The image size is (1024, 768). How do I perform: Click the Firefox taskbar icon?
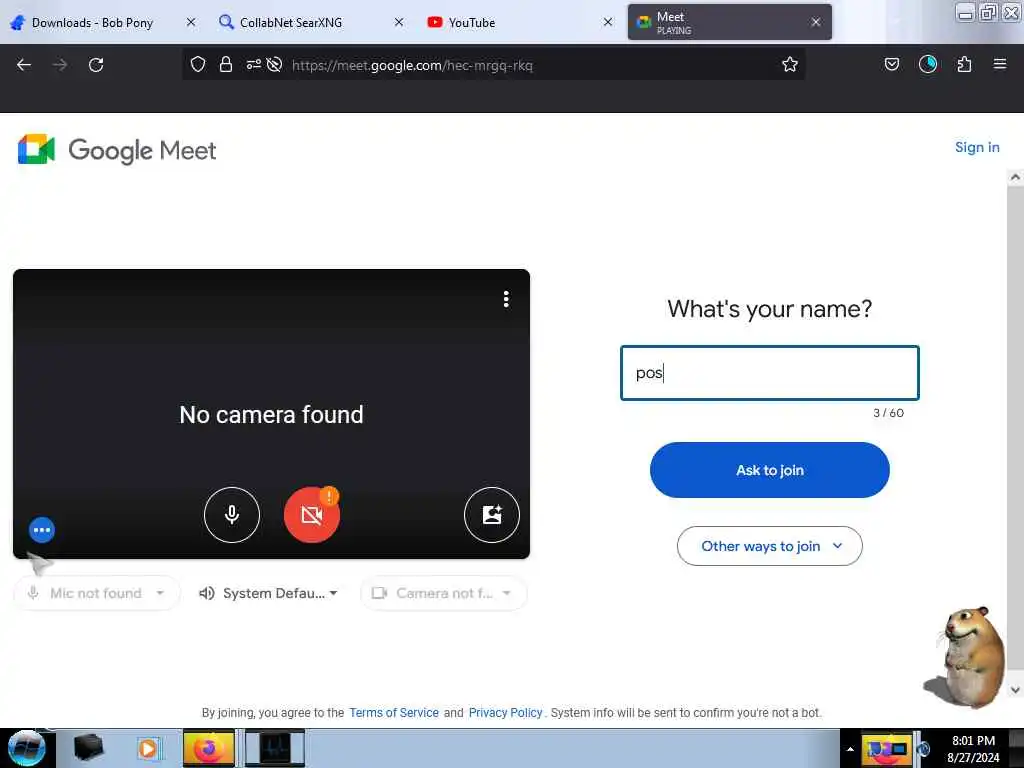(x=208, y=748)
